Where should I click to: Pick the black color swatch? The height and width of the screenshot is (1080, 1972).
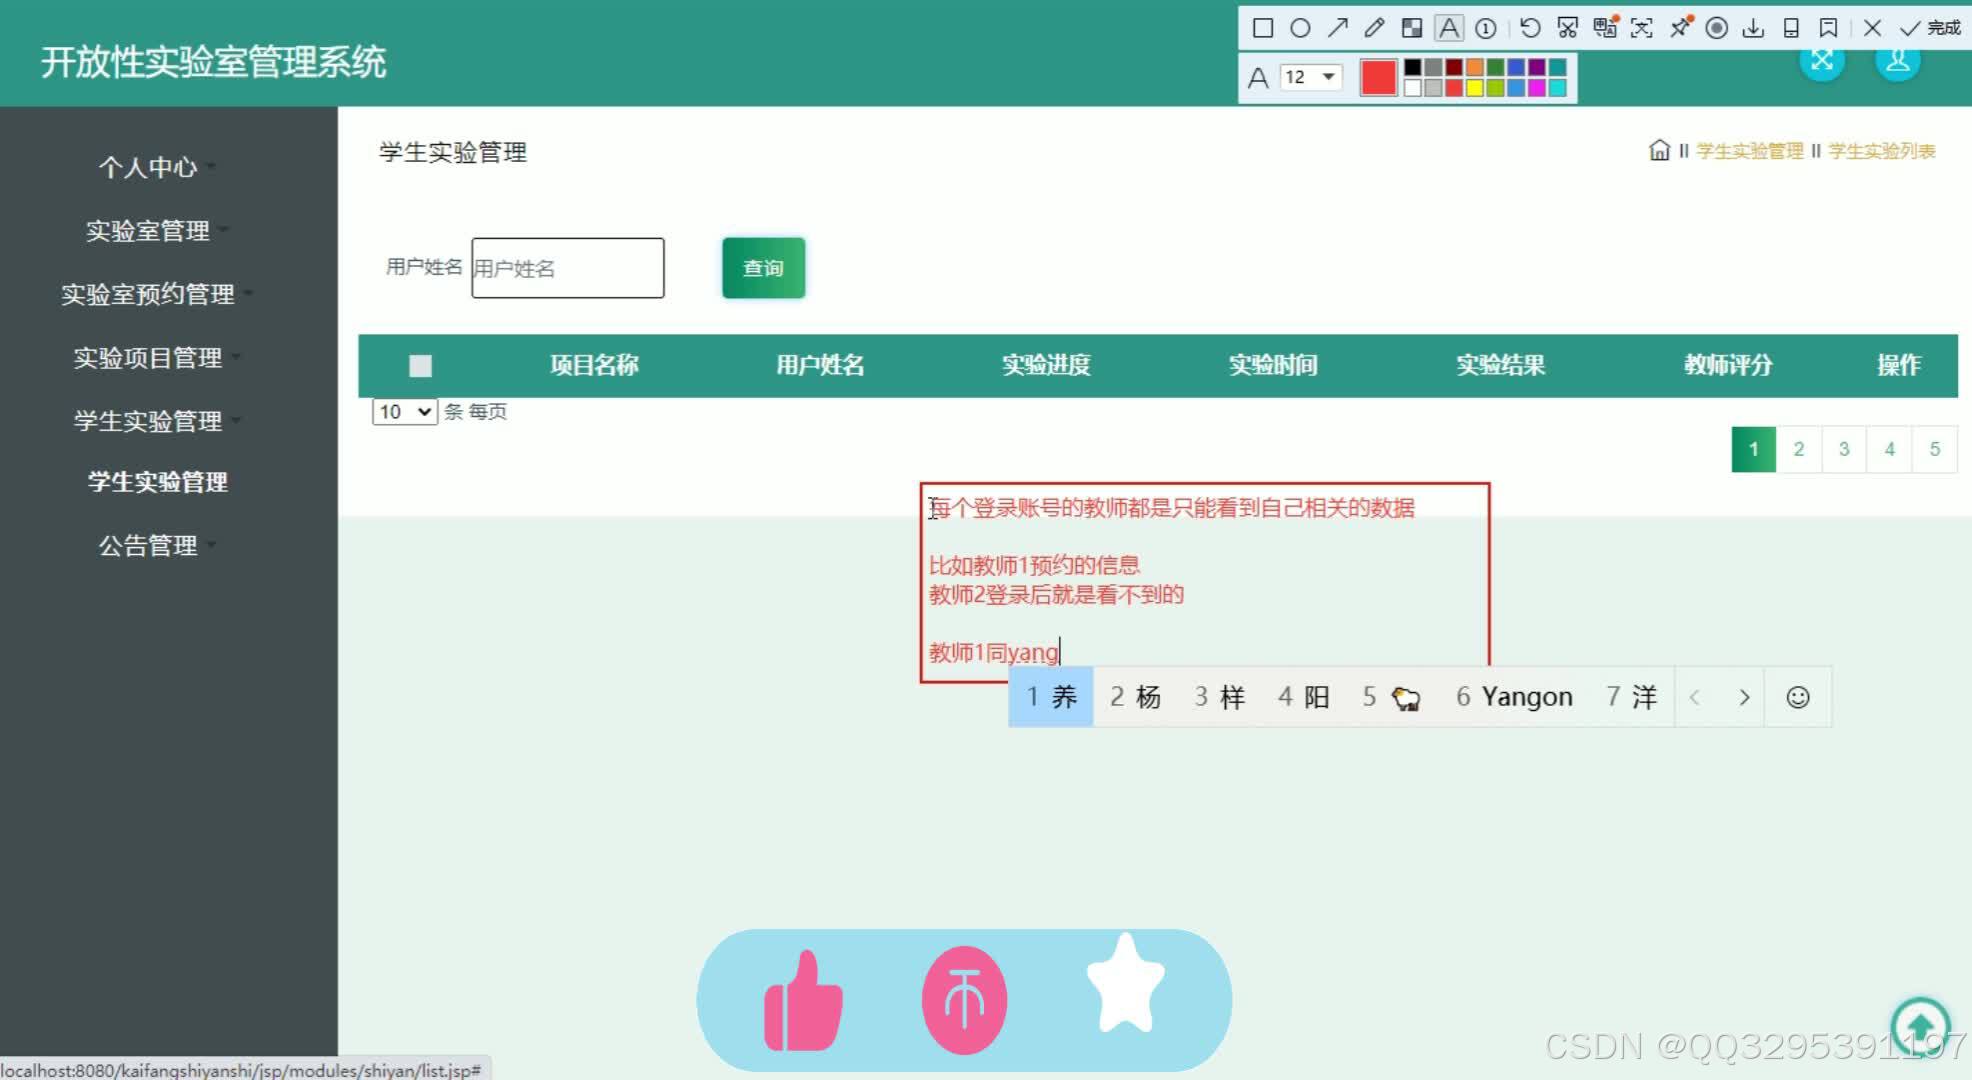pyautogui.click(x=1412, y=67)
